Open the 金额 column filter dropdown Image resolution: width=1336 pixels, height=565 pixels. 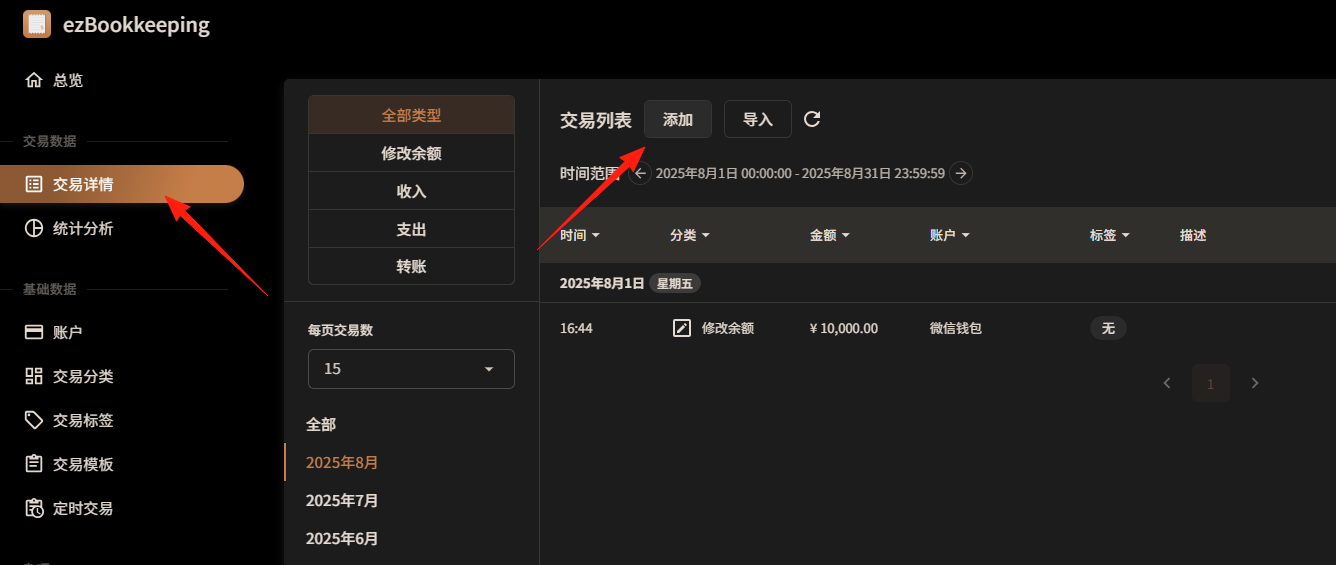(830, 235)
